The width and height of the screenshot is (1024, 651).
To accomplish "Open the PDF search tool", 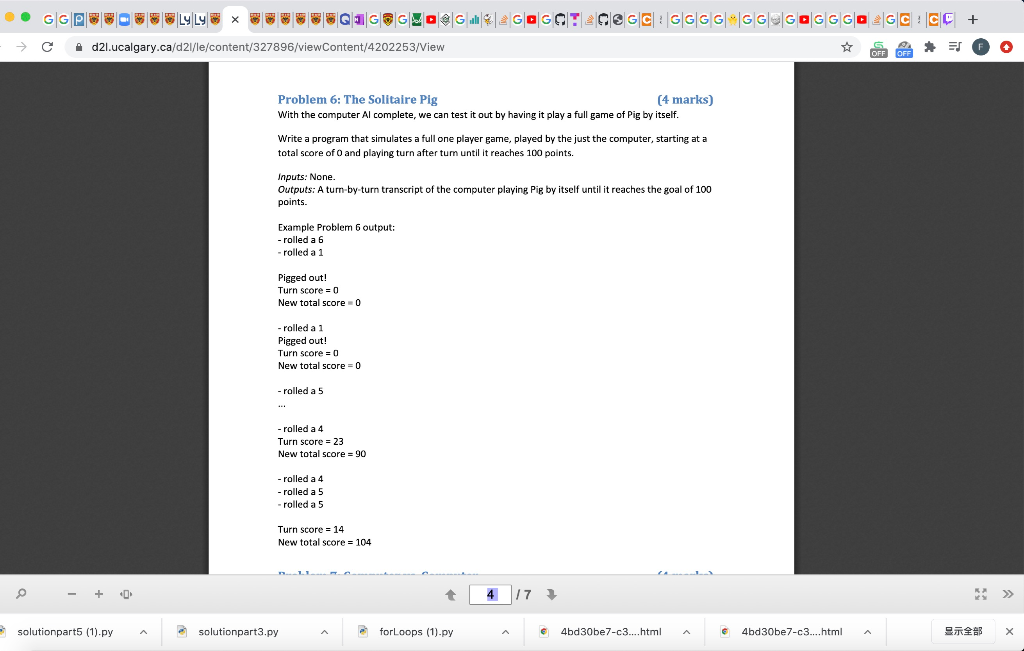I will [x=21, y=594].
